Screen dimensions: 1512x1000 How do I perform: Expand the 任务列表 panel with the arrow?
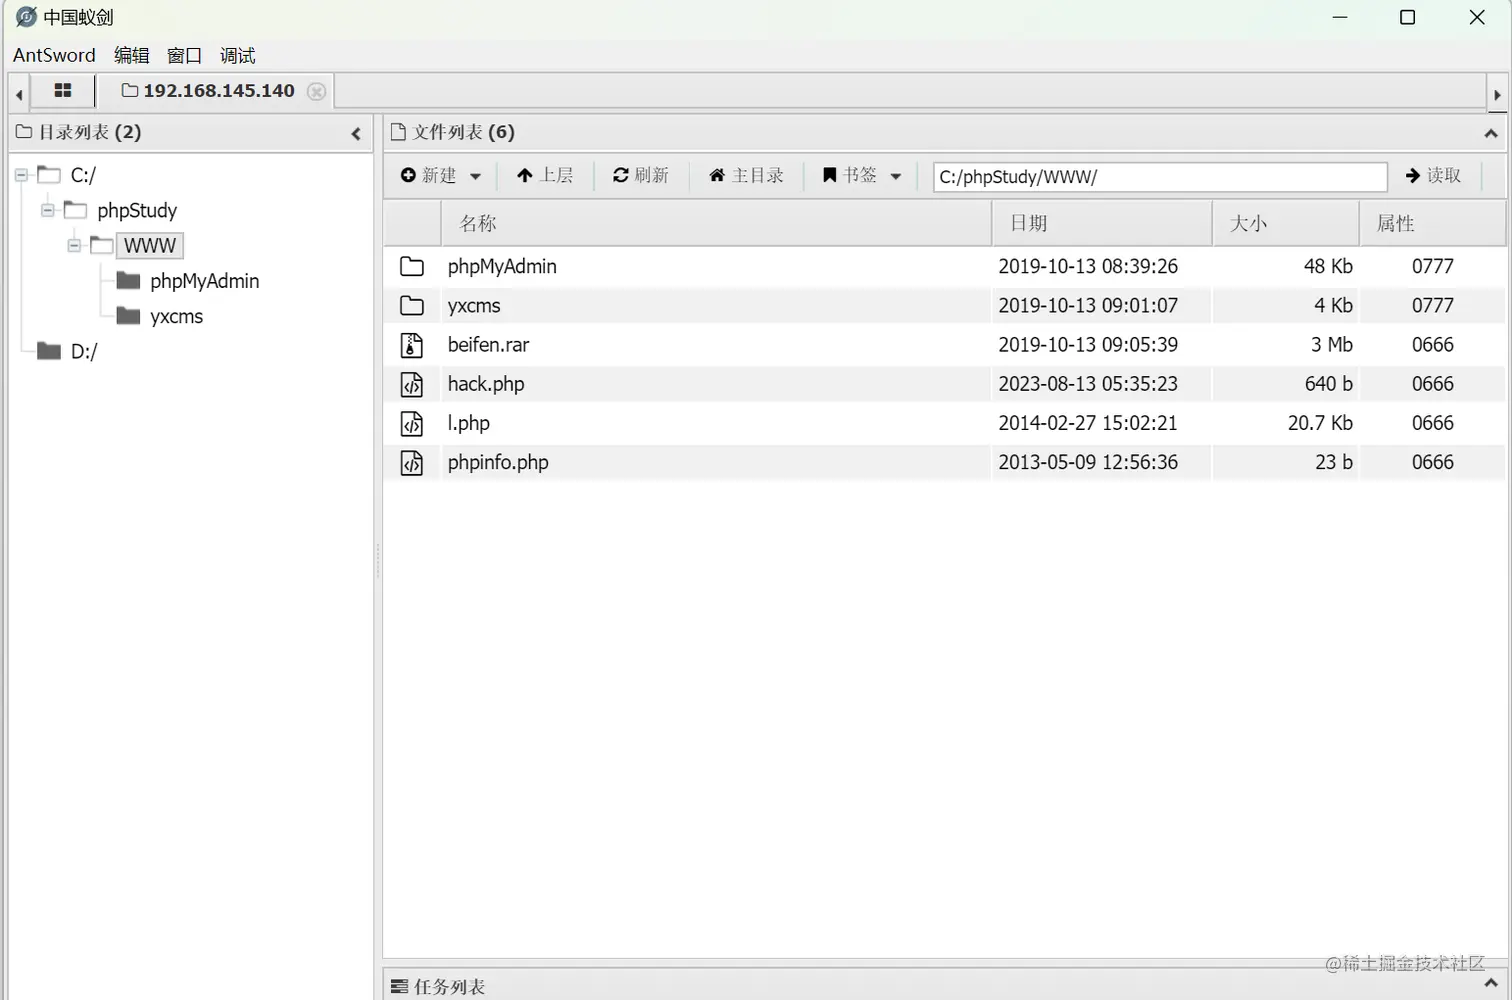[x=1490, y=983]
